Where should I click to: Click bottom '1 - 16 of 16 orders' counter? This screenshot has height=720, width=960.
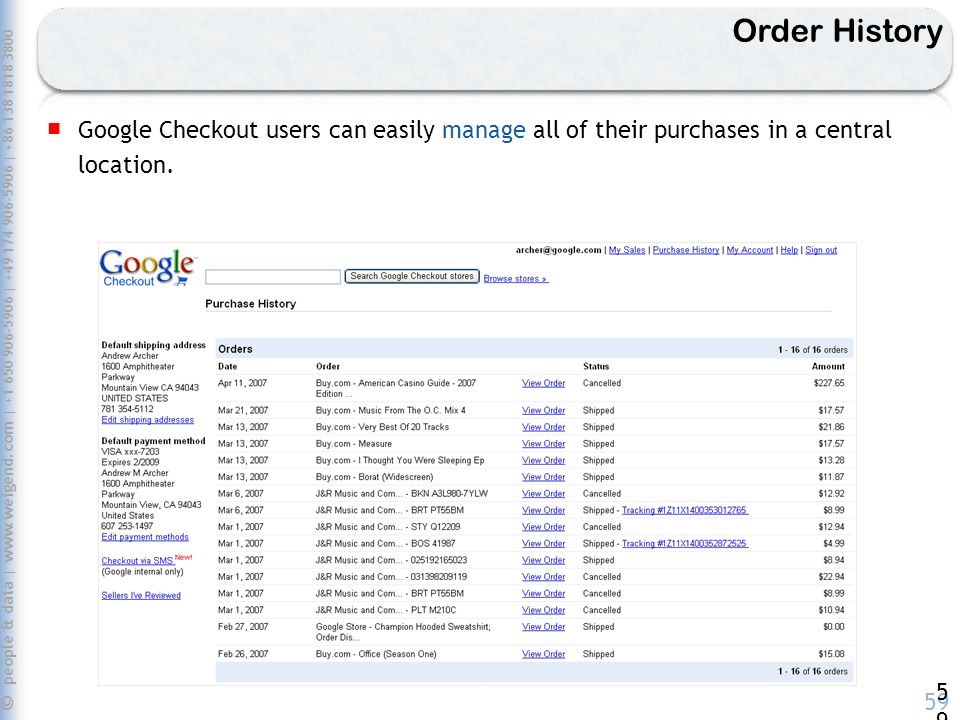click(x=813, y=671)
